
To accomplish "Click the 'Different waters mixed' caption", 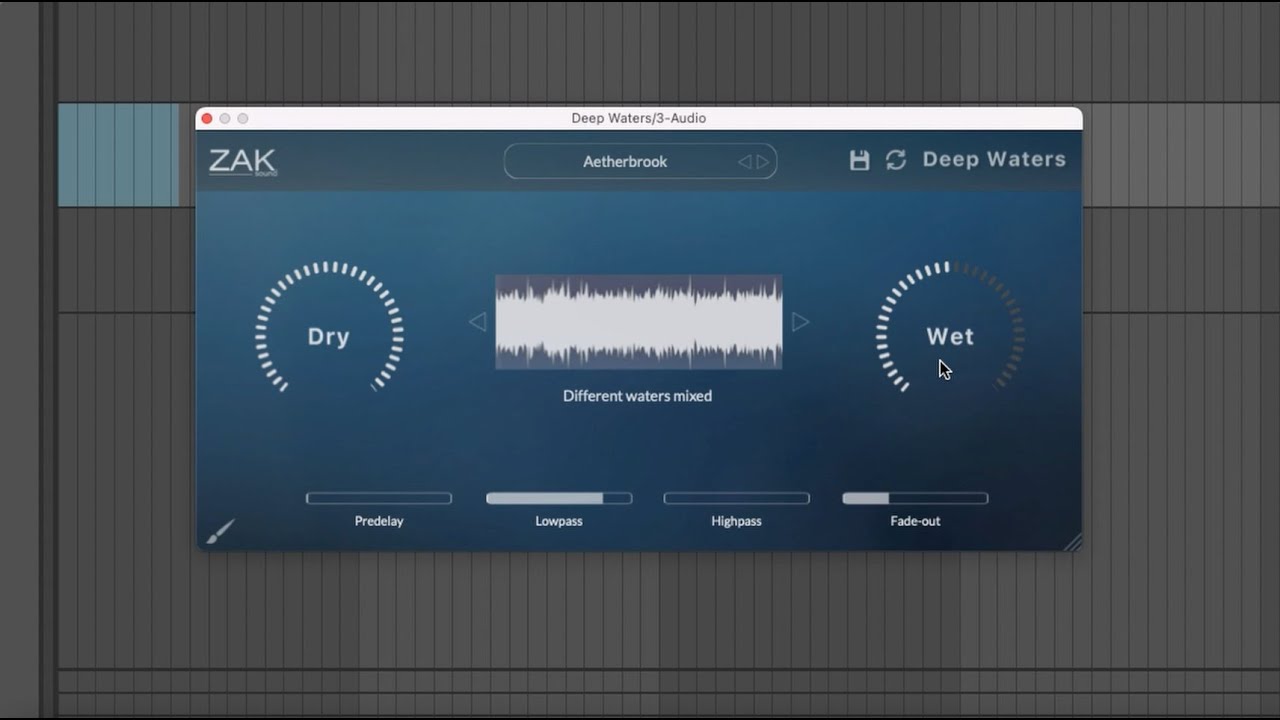I will (637, 396).
